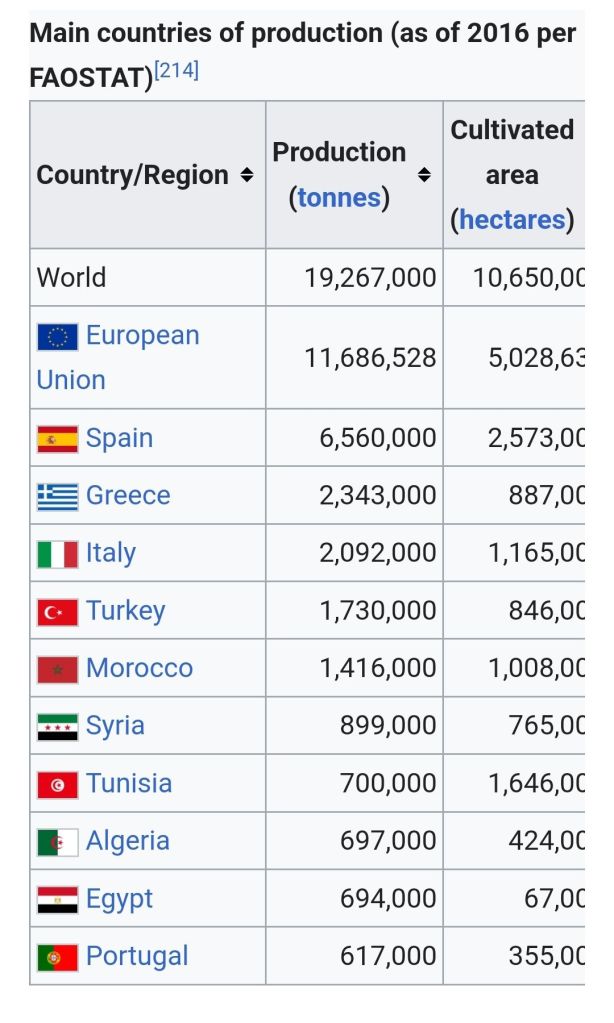Open the hectares link
Viewport: 614px width, 1023px height.
tap(512, 220)
